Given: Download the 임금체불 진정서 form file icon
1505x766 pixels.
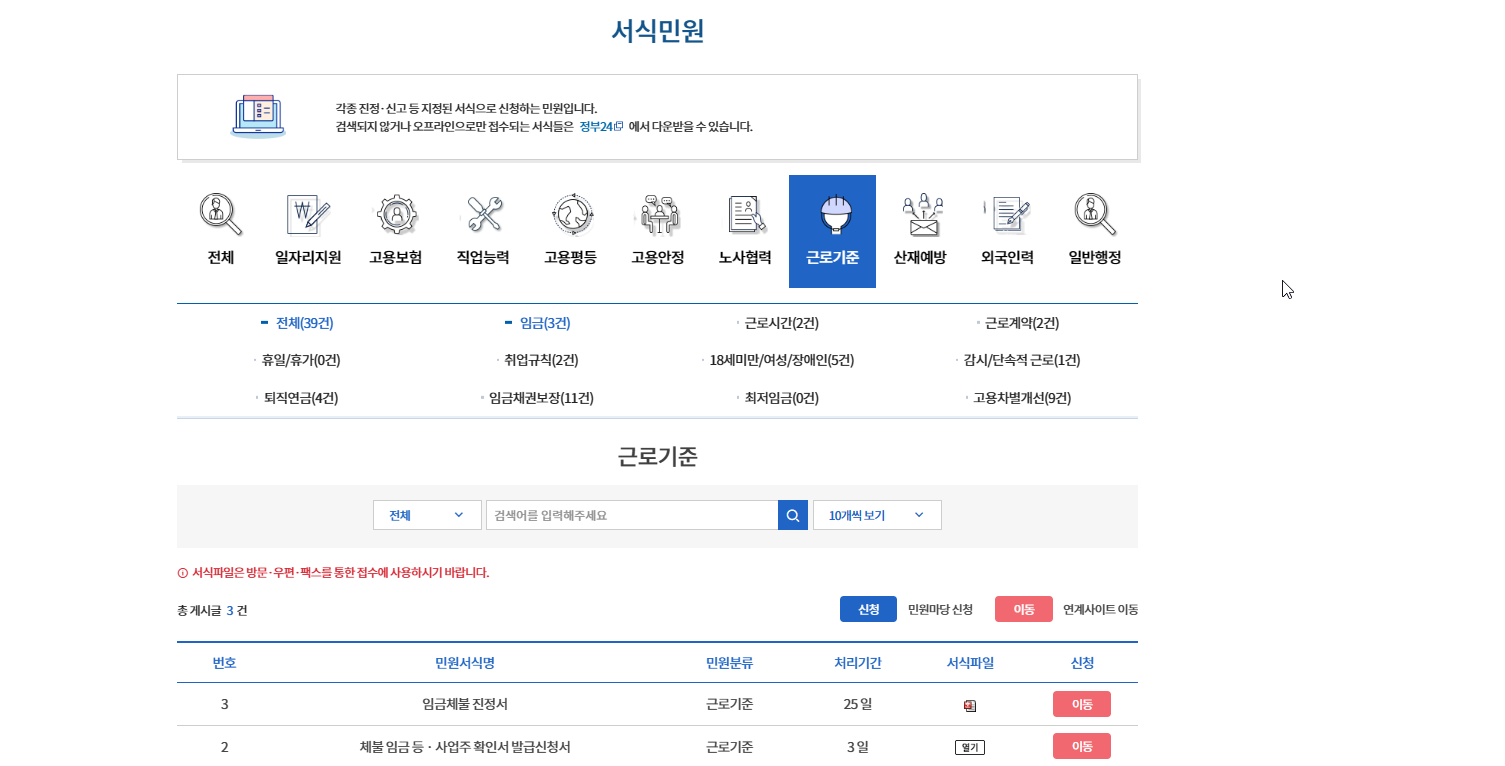Looking at the screenshot, I should click(x=970, y=705).
